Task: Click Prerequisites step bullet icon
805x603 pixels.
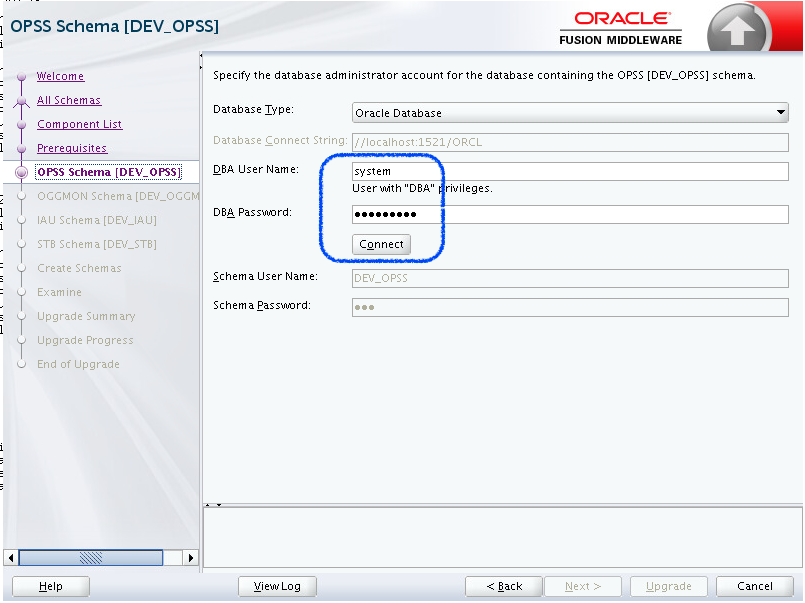Action: (22, 149)
